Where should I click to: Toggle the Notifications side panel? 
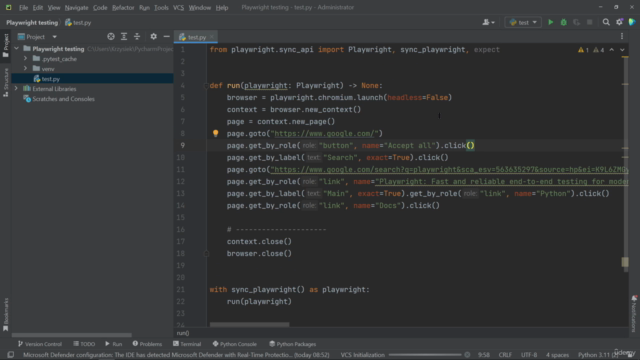pos(634,313)
